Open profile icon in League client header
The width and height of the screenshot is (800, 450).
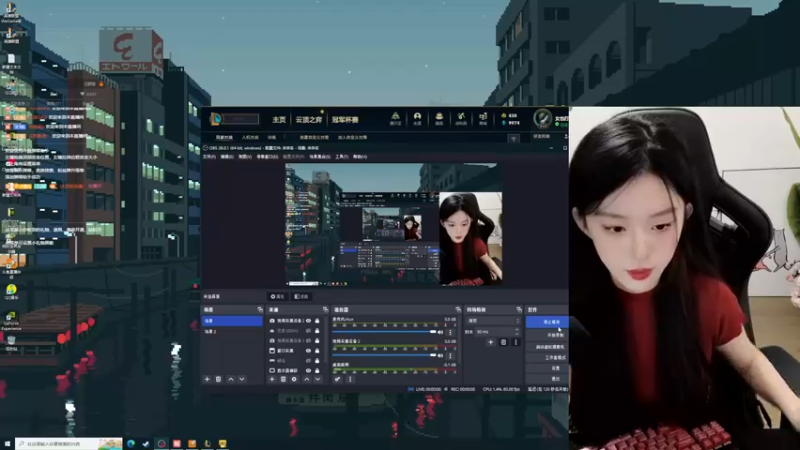[x=417, y=118]
